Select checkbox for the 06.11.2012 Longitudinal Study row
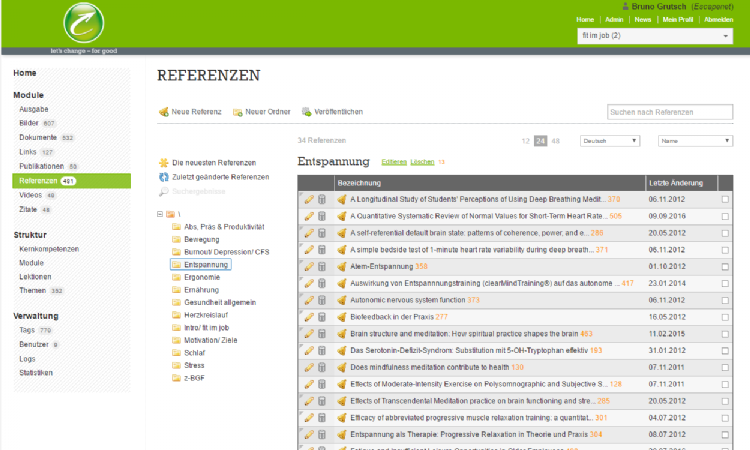This screenshot has height=450, width=750. pos(725,200)
